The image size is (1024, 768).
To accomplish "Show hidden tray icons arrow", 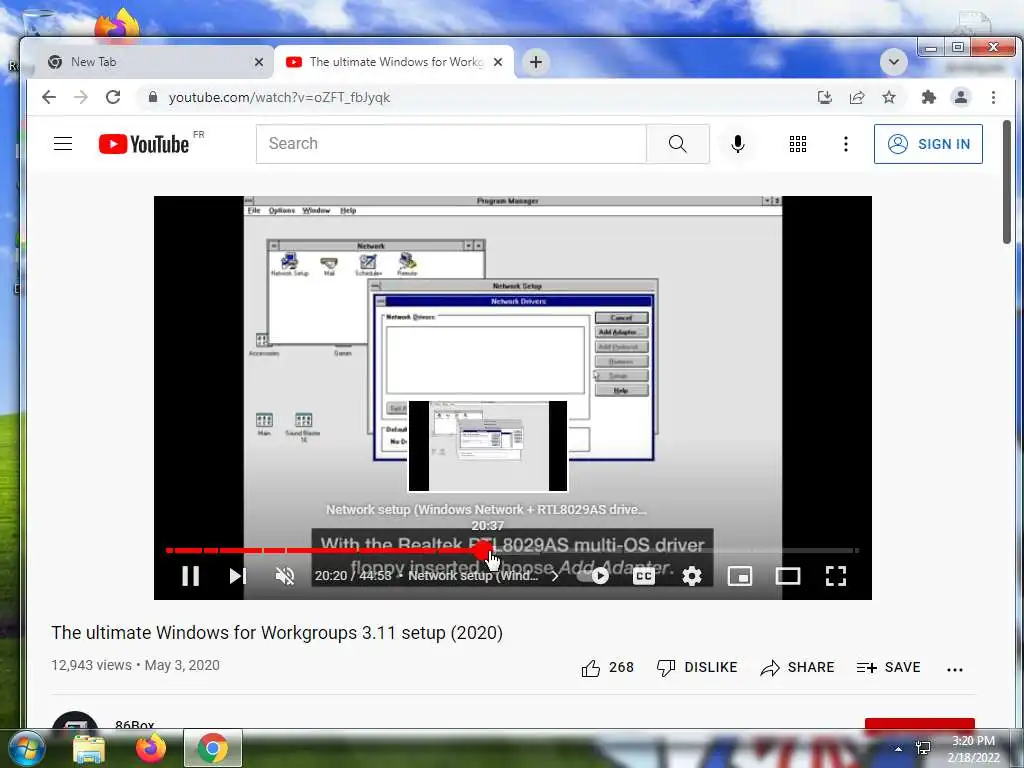I will pyautogui.click(x=899, y=749).
